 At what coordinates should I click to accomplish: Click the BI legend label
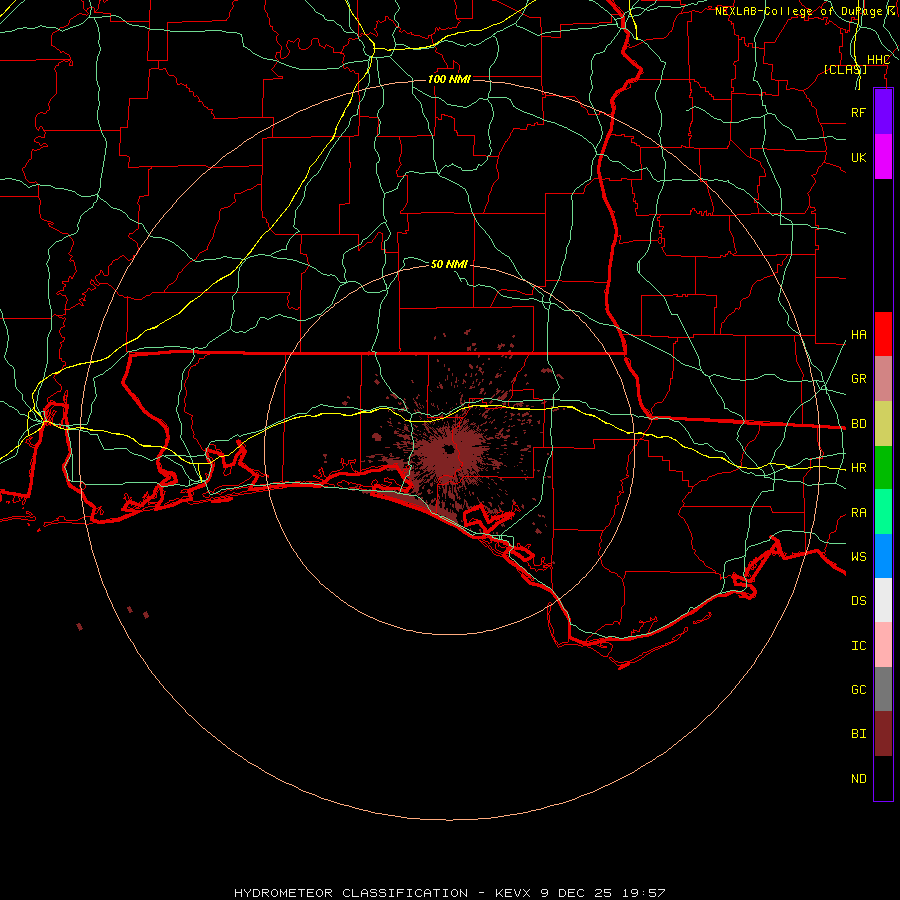click(x=859, y=734)
